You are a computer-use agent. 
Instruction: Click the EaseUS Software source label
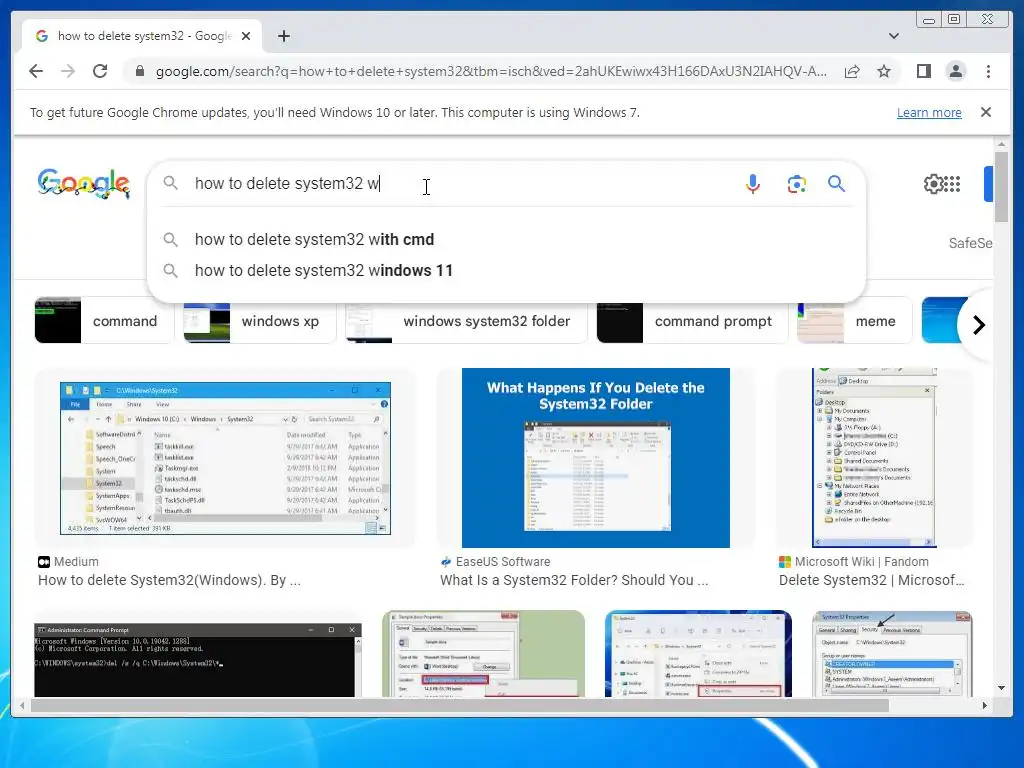coord(503,562)
